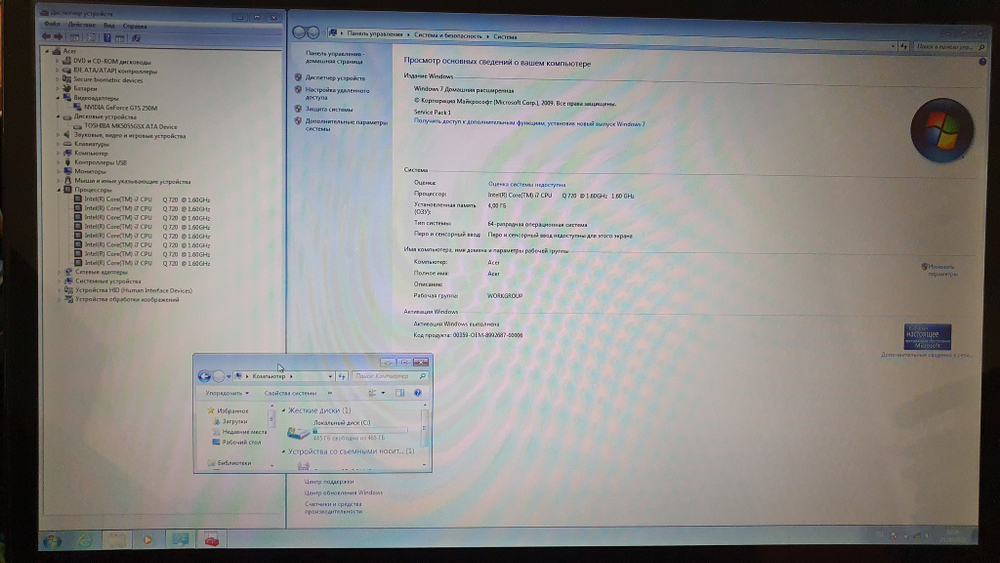
Task: Open the Вид menu in Device Manager
Action: (x=109, y=26)
